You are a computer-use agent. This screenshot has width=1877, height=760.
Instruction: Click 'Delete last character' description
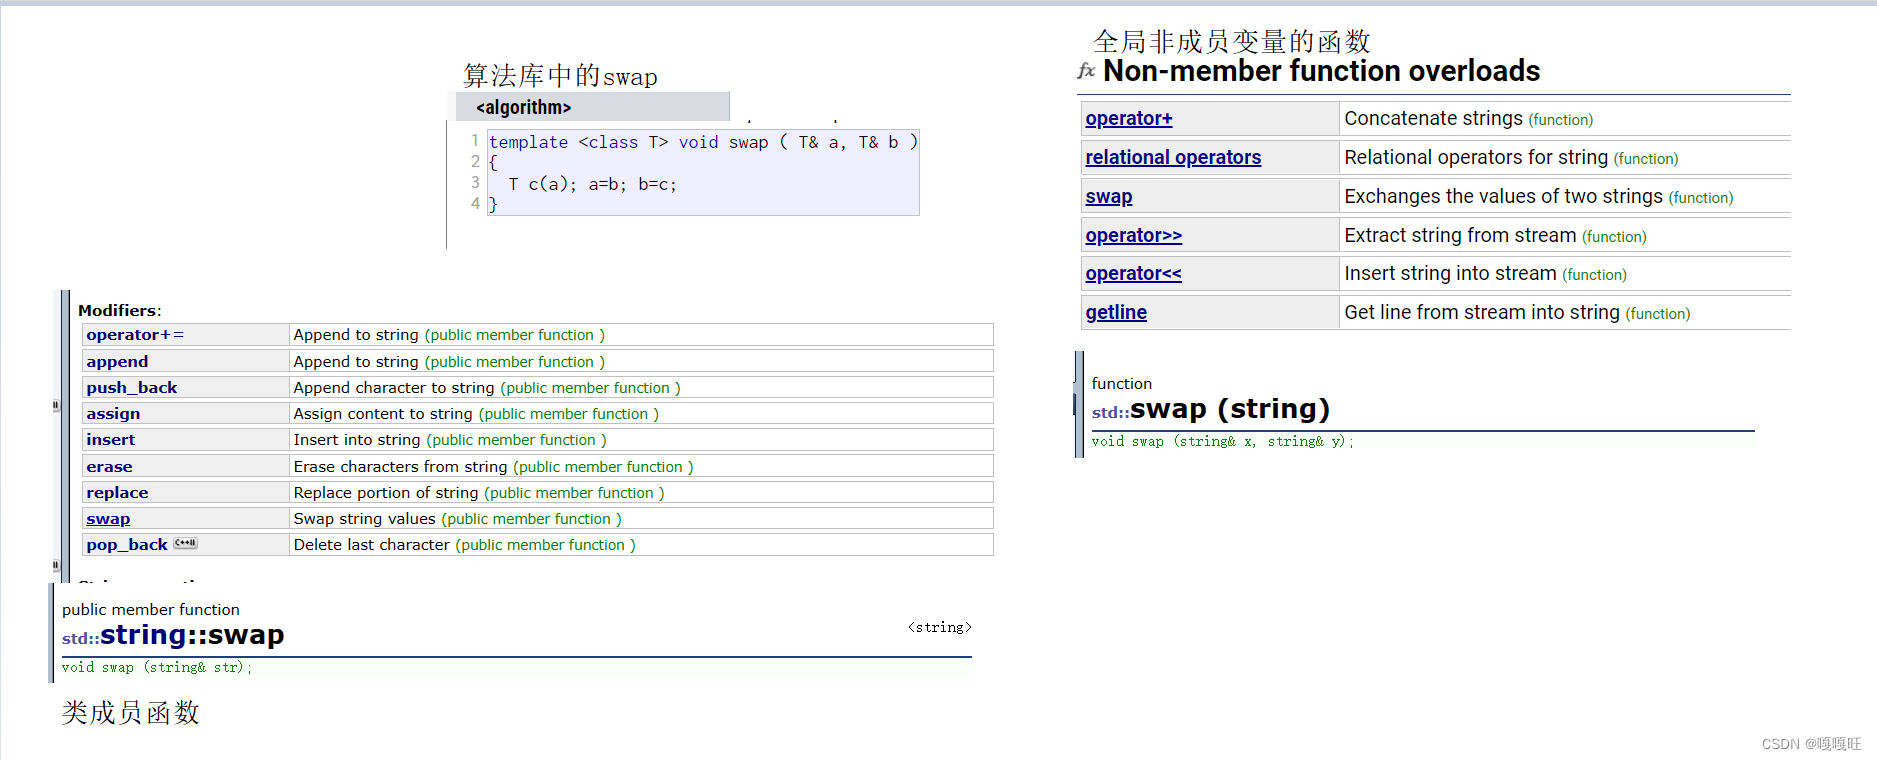tap(371, 545)
